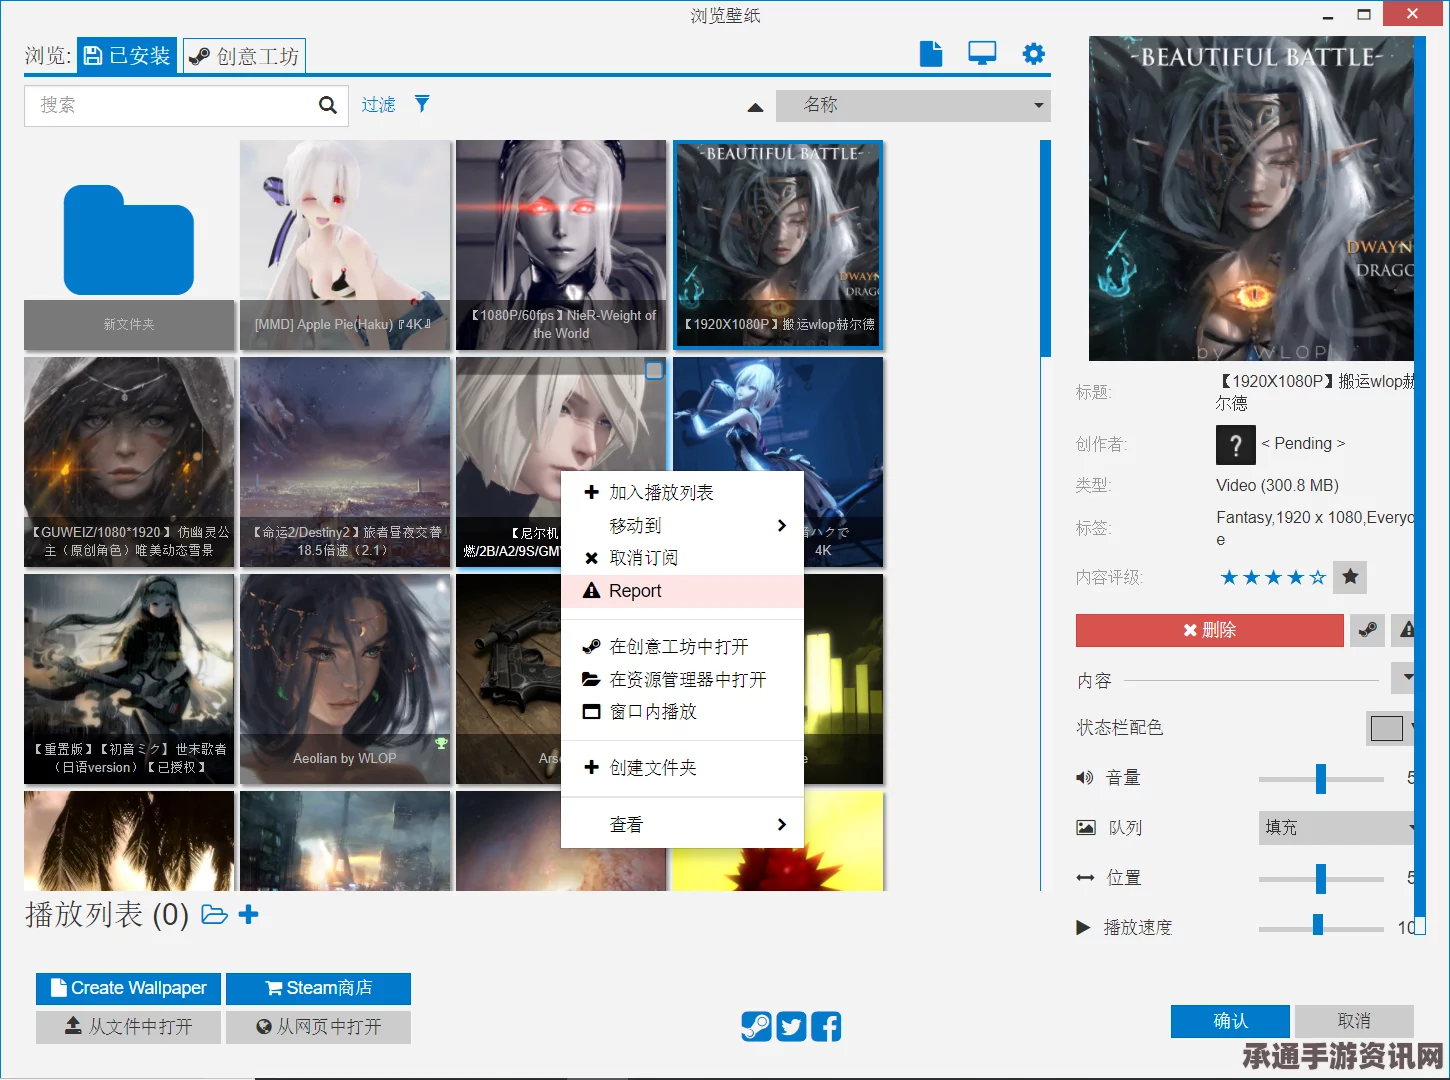Click the volume speaker icon
1450x1080 pixels.
tap(1084, 778)
